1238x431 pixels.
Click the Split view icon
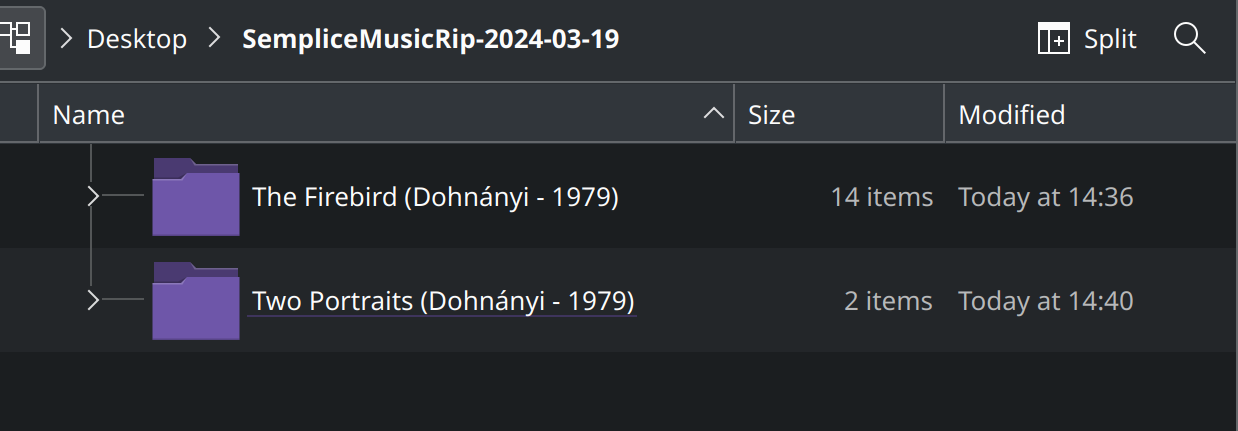tap(1053, 39)
